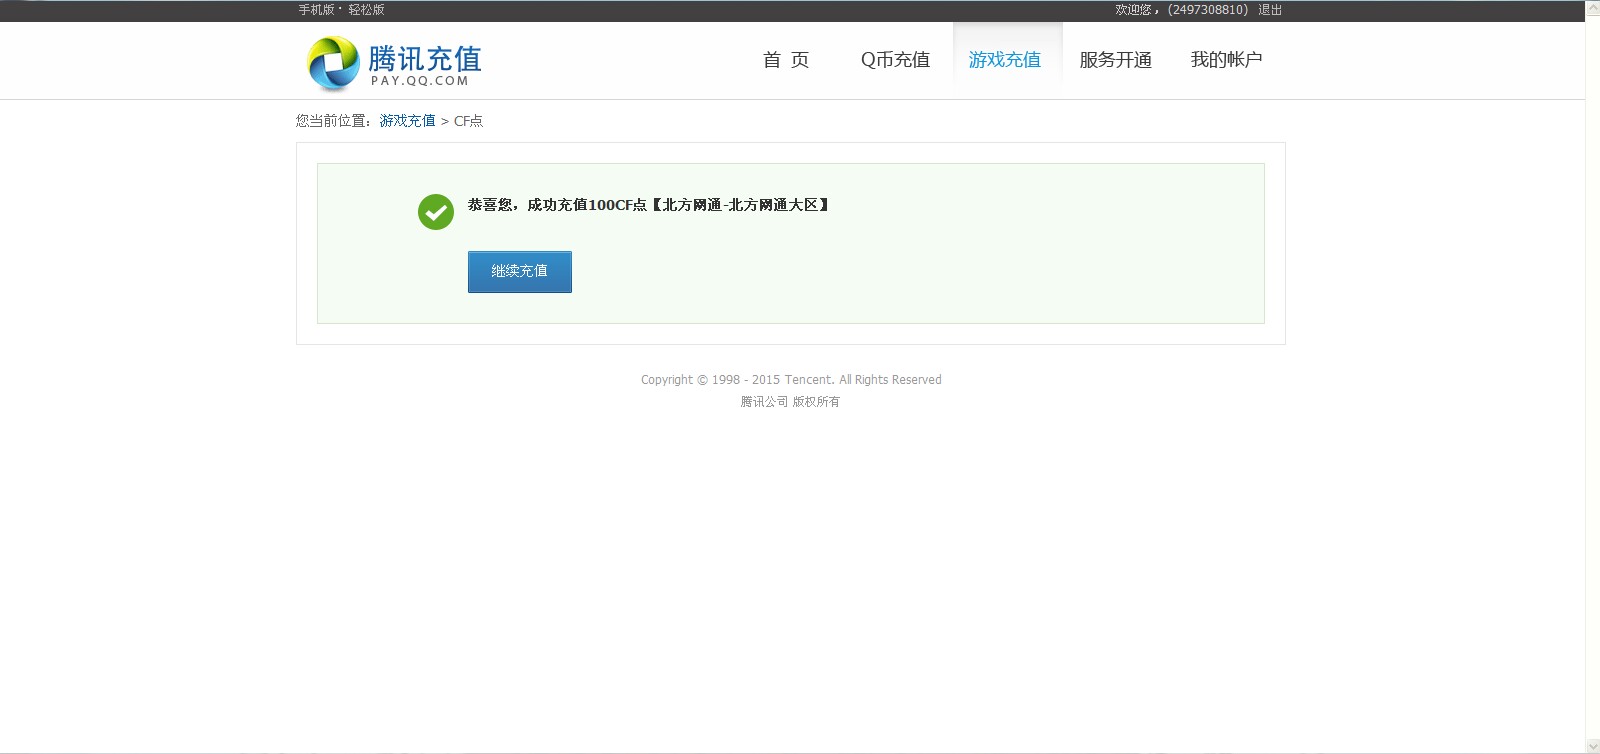Open the 首页 home tab
Viewport: 1600px width, 754px height.
click(x=786, y=60)
